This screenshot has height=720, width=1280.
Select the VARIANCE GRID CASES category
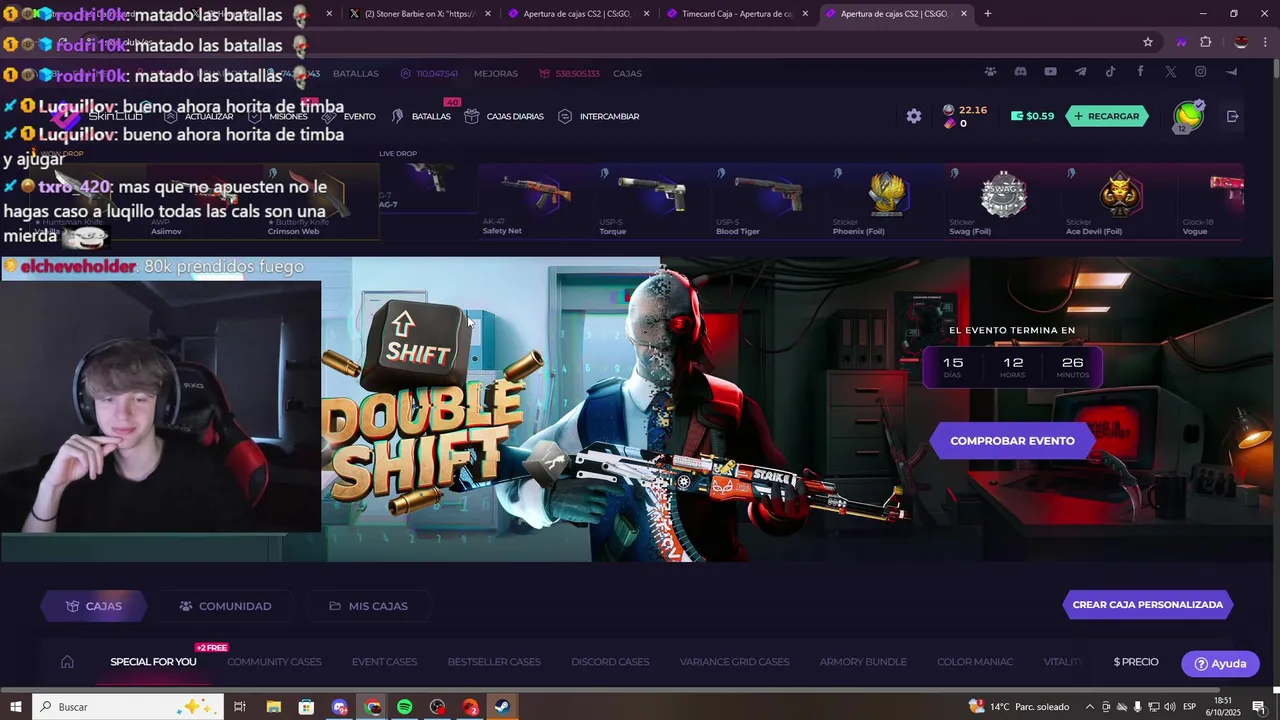click(x=734, y=662)
